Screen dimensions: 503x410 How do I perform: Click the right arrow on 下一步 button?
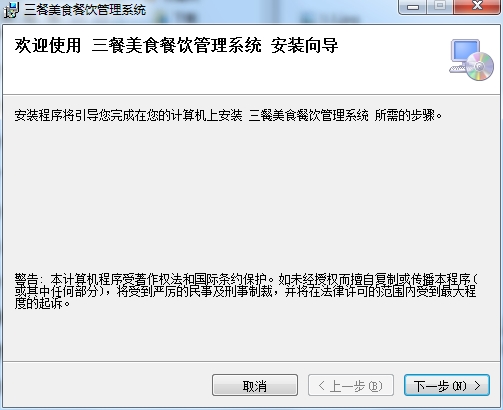pyautogui.click(x=478, y=386)
